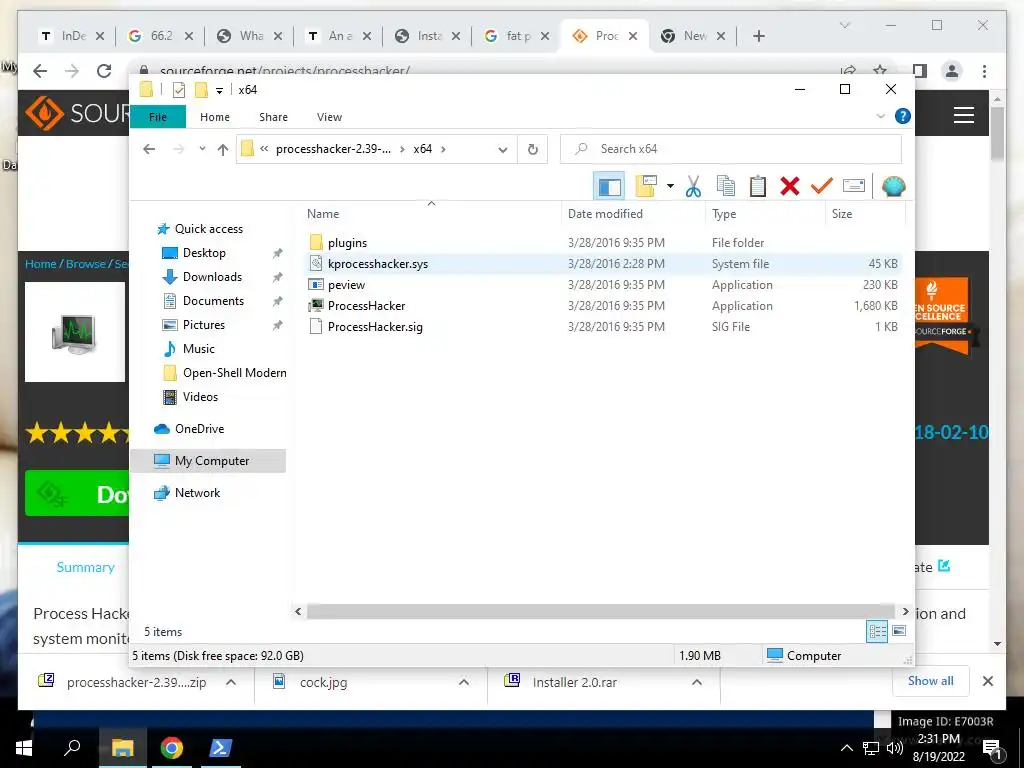Open the Home ribbon tab
Screen dimensions: 1024x768
(x=215, y=117)
